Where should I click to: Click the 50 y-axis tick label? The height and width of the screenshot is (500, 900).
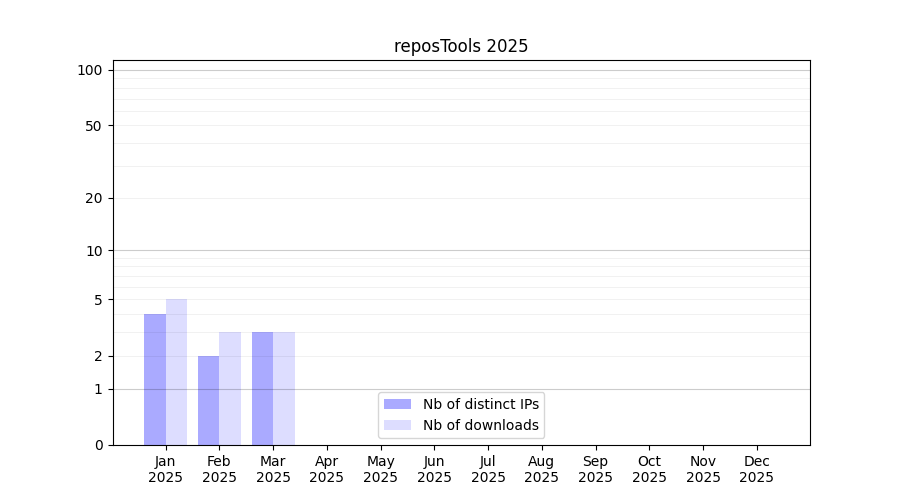coord(93,126)
